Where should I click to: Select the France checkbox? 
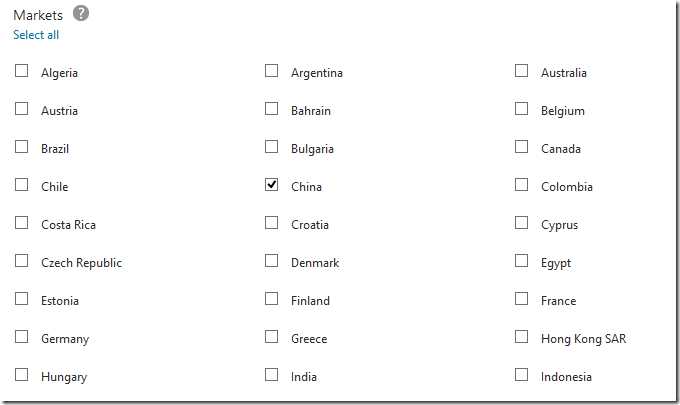(522, 299)
